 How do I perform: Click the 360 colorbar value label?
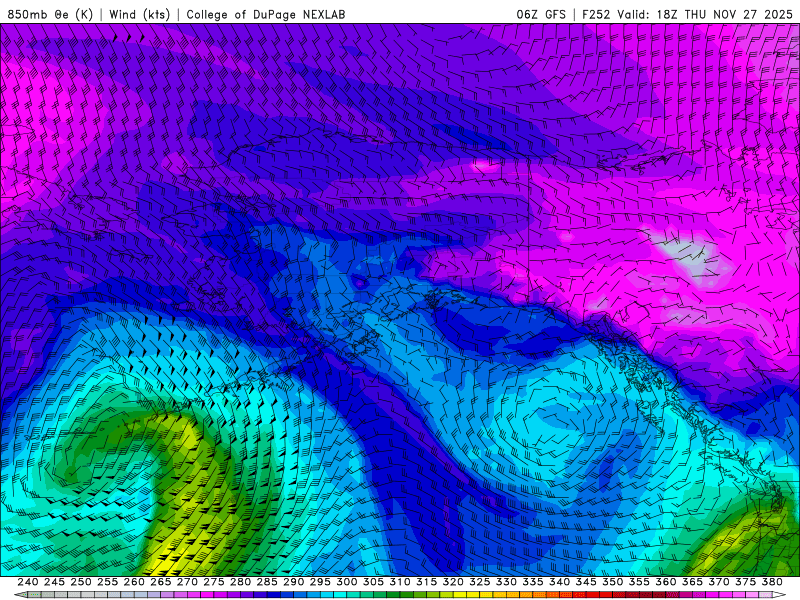tap(665, 582)
